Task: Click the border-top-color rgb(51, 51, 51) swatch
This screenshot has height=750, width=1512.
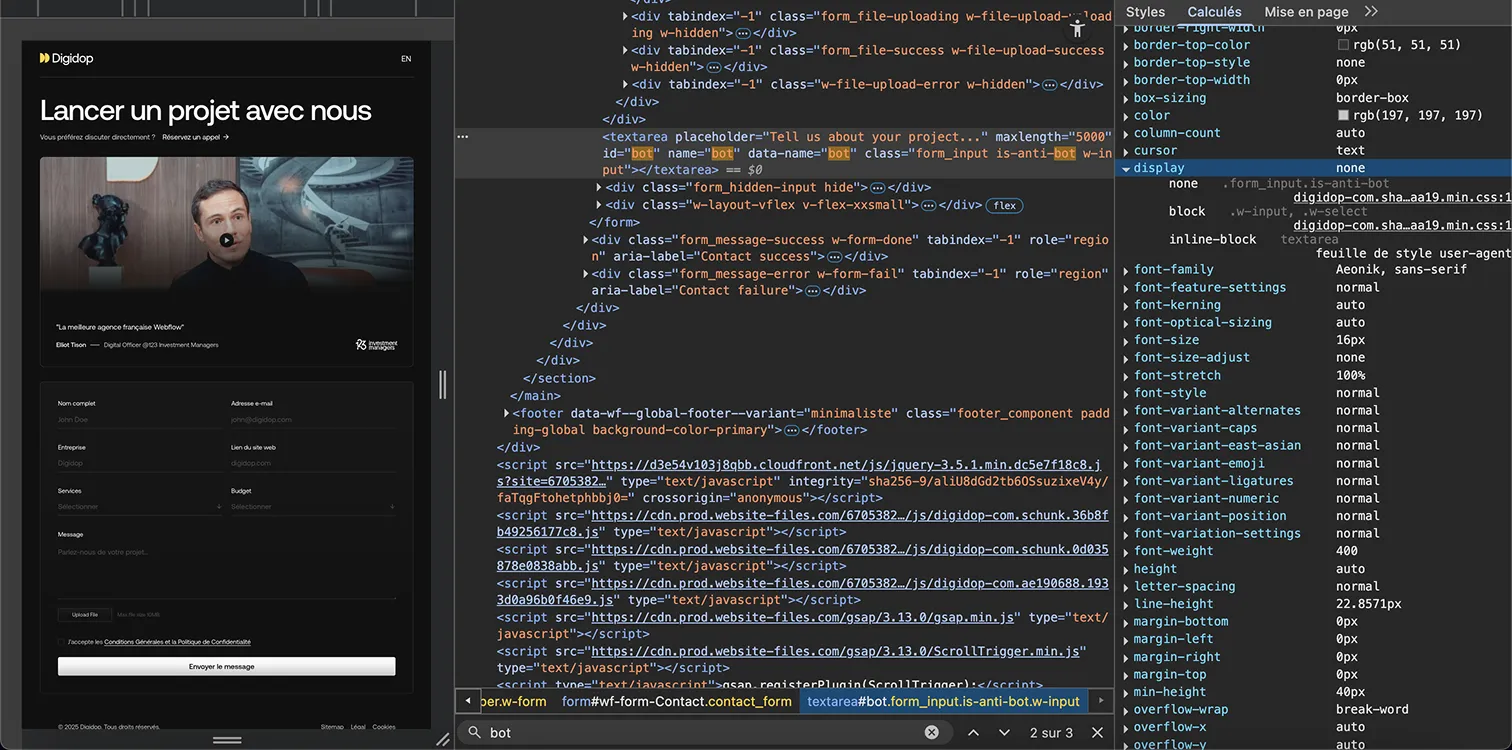Action: (1344, 45)
